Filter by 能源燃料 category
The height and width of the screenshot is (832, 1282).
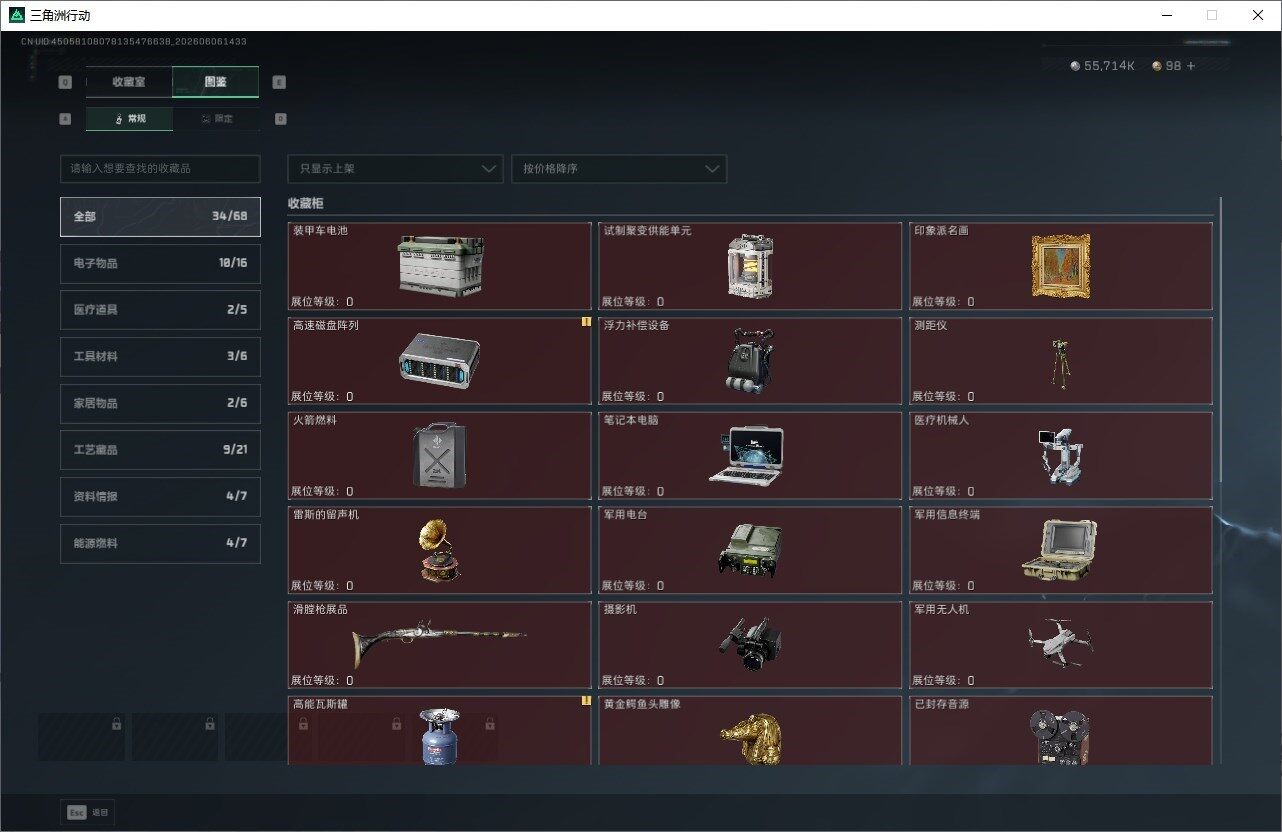160,543
